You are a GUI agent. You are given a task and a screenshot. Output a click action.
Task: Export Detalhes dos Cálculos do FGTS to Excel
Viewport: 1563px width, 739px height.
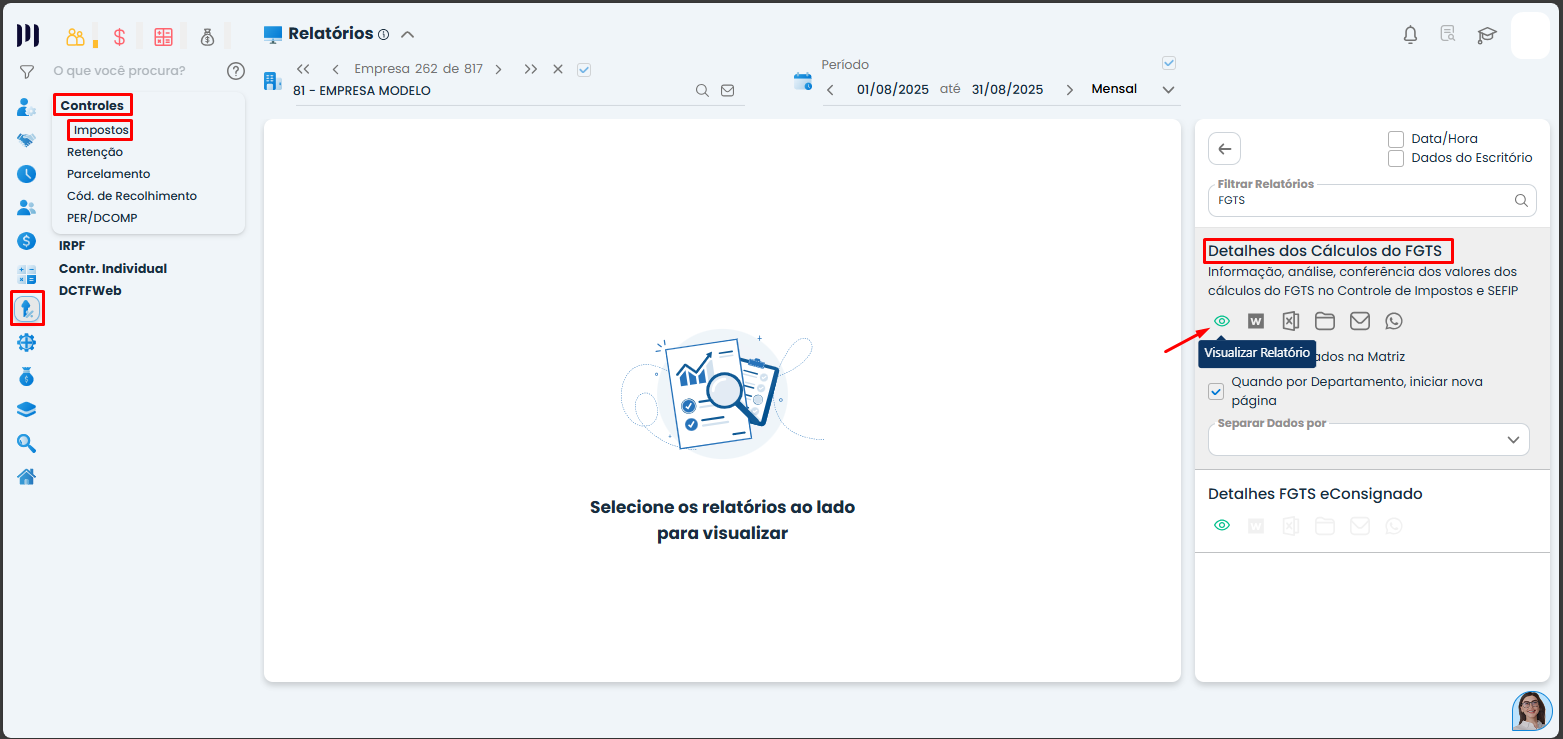coord(1291,321)
